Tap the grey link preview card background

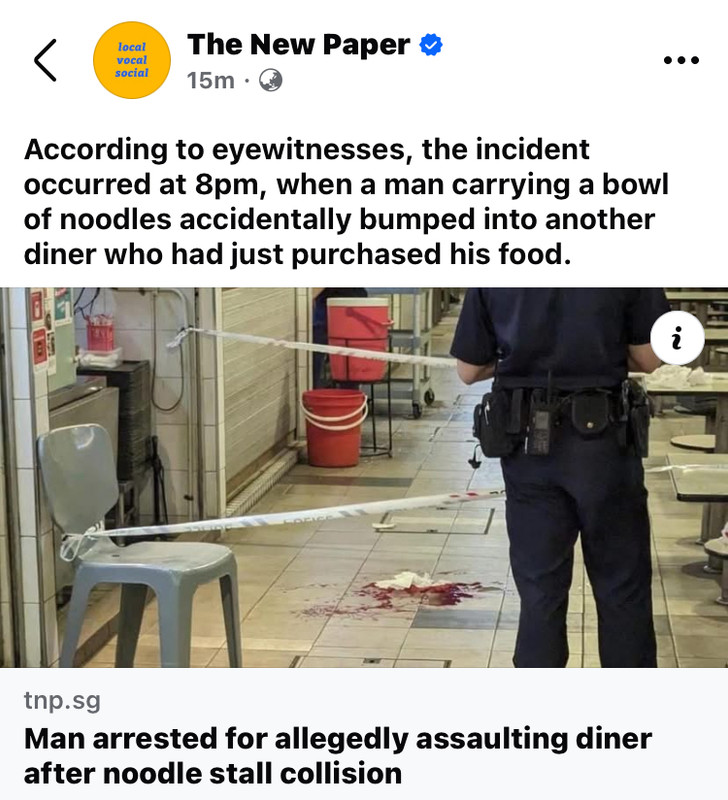[364, 734]
